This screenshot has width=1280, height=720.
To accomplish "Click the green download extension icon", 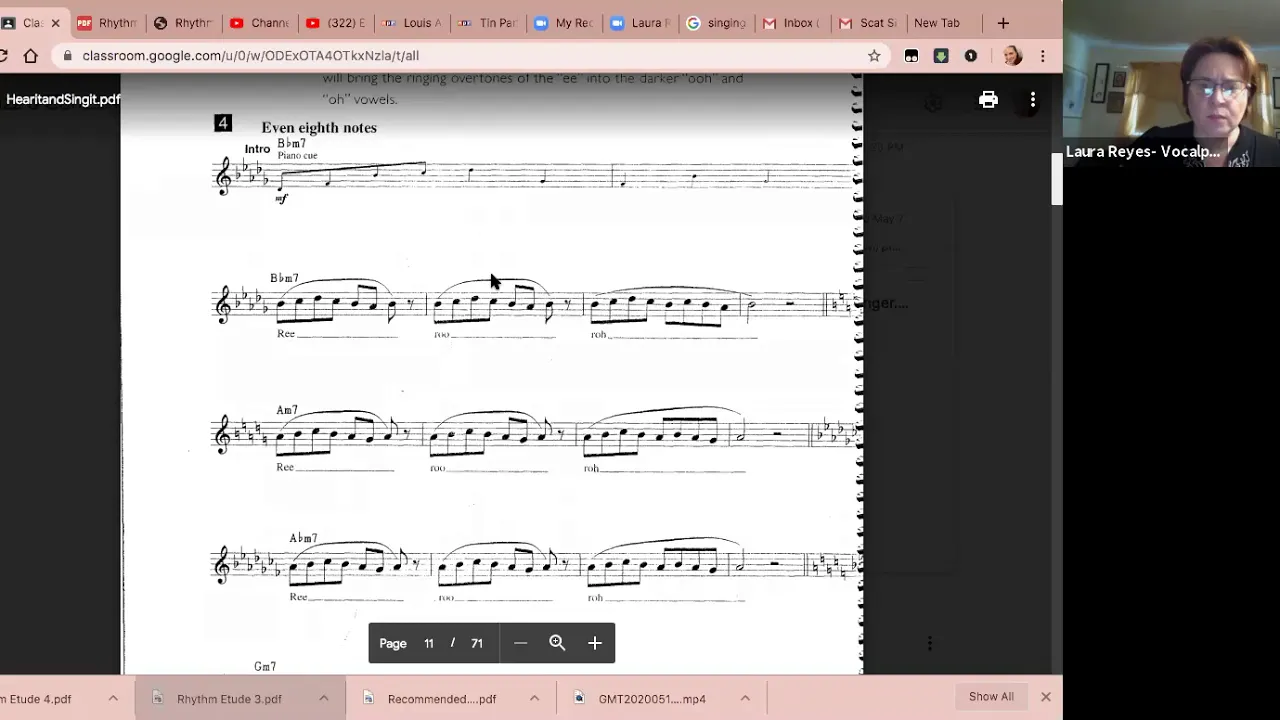I will pyautogui.click(x=941, y=56).
